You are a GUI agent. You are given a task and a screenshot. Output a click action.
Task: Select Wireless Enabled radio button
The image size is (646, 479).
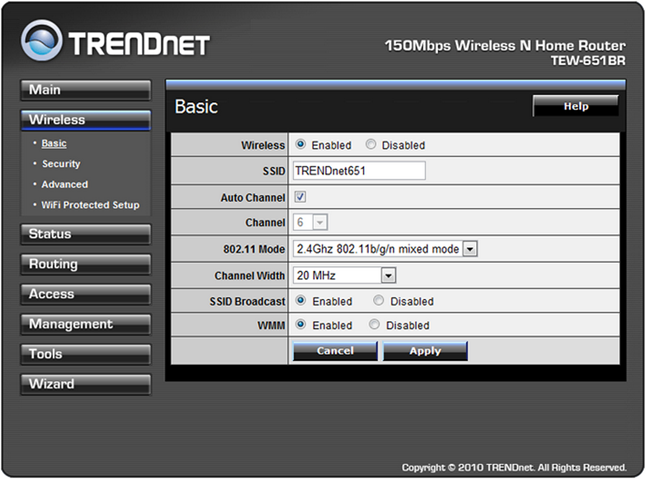pos(300,145)
